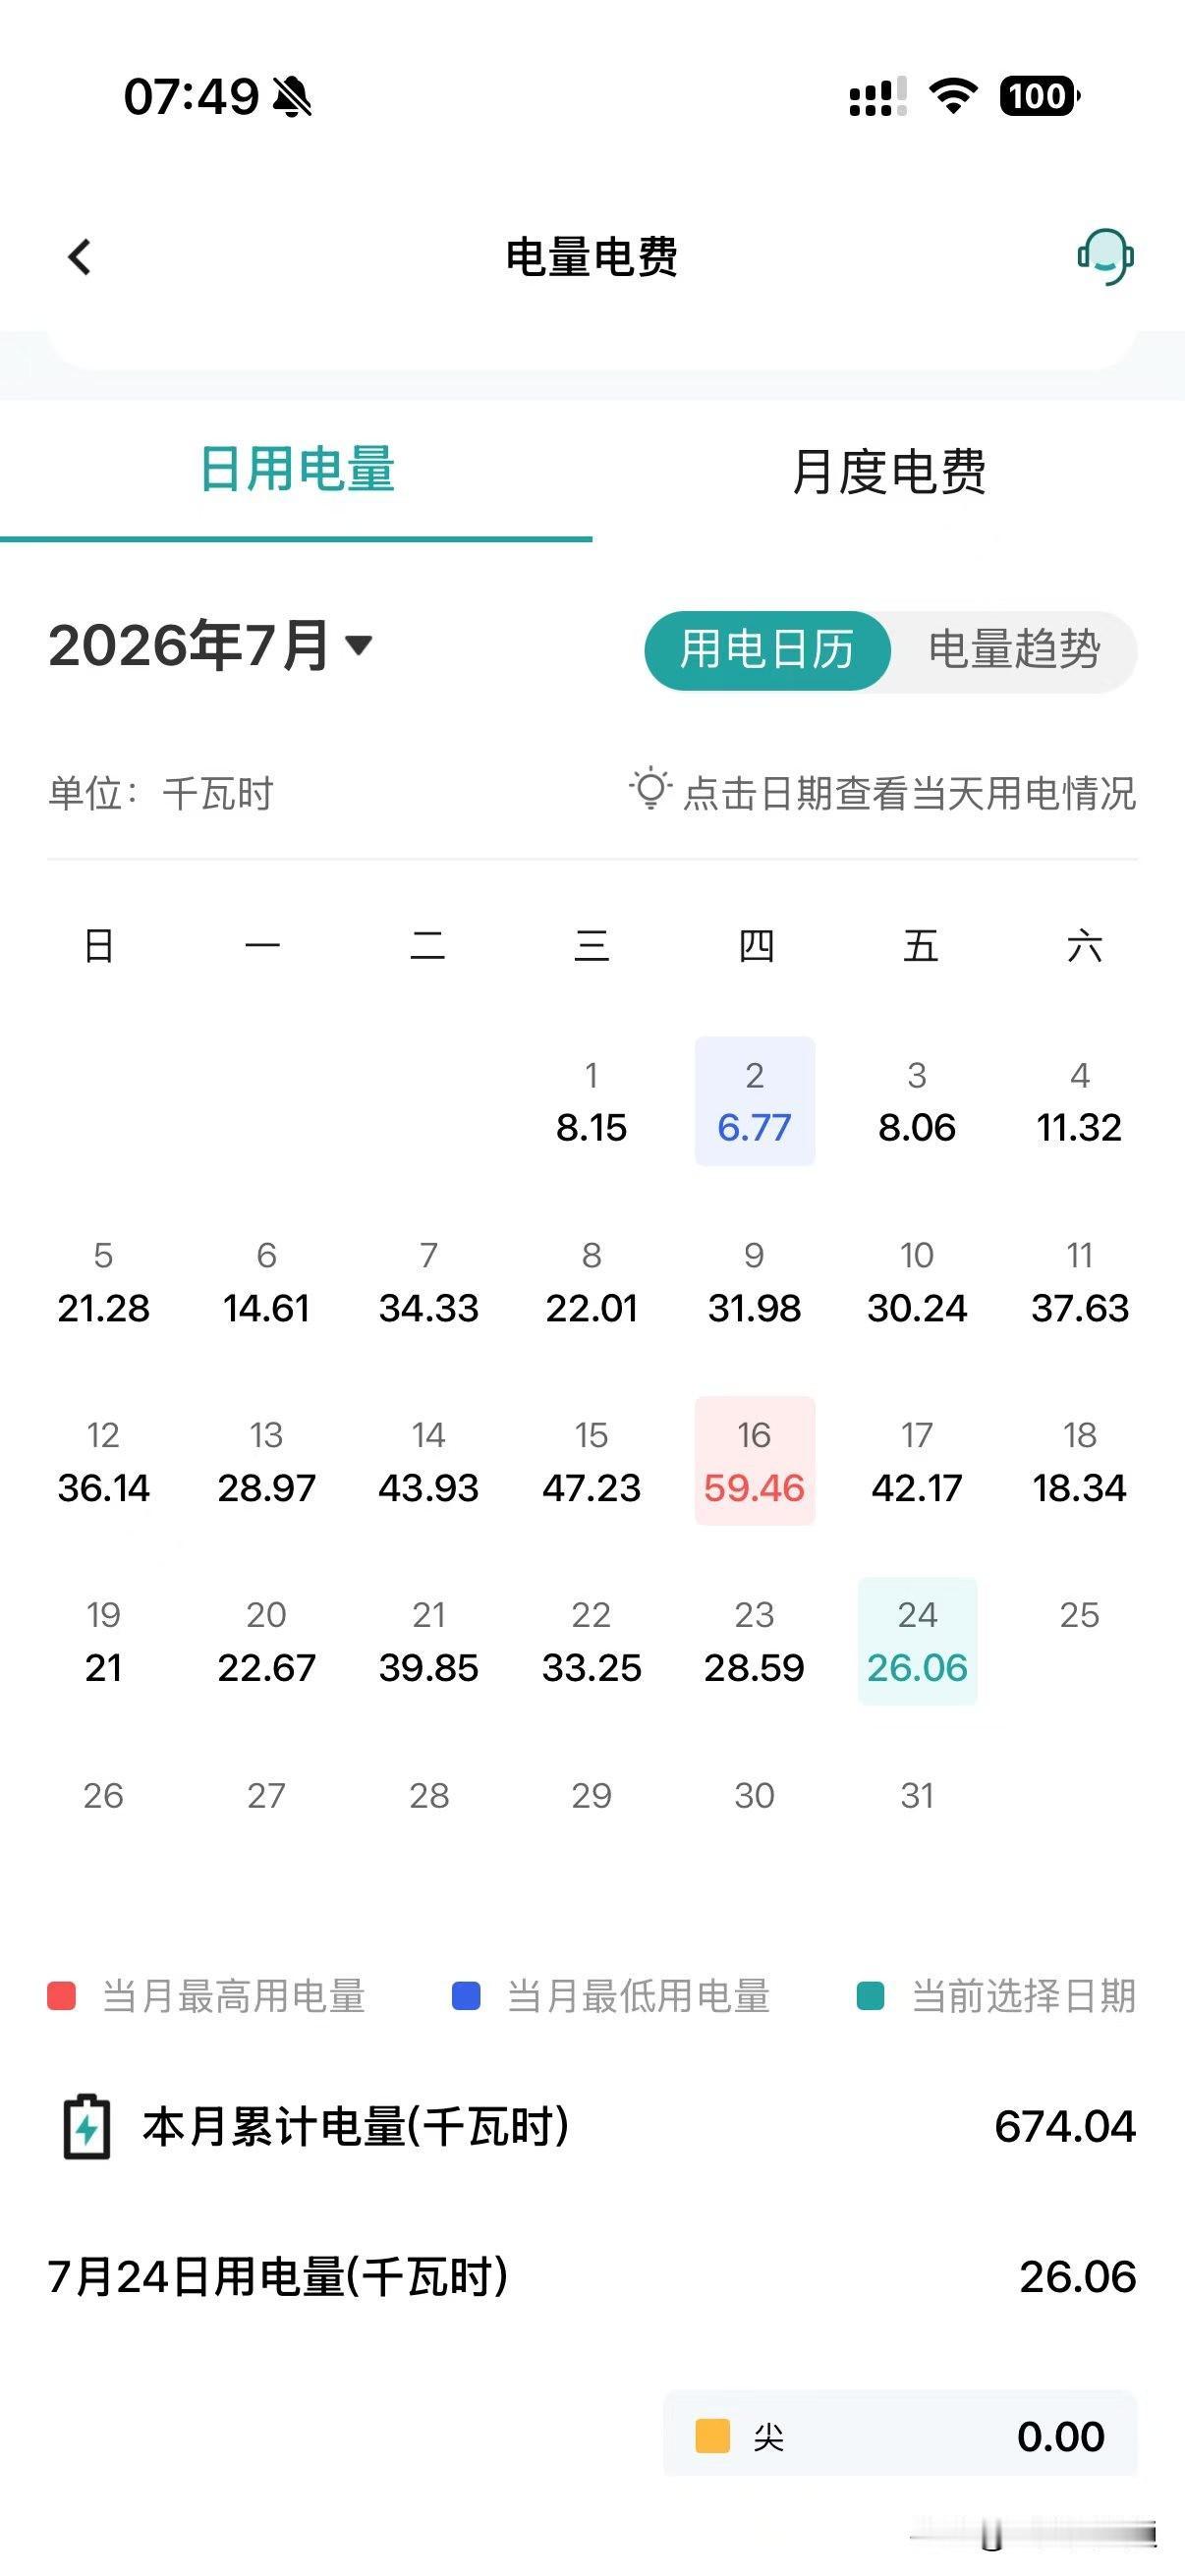This screenshot has height=2576, width=1185.
Task: Select 电量趋势 view toggle
Action: 1014,650
